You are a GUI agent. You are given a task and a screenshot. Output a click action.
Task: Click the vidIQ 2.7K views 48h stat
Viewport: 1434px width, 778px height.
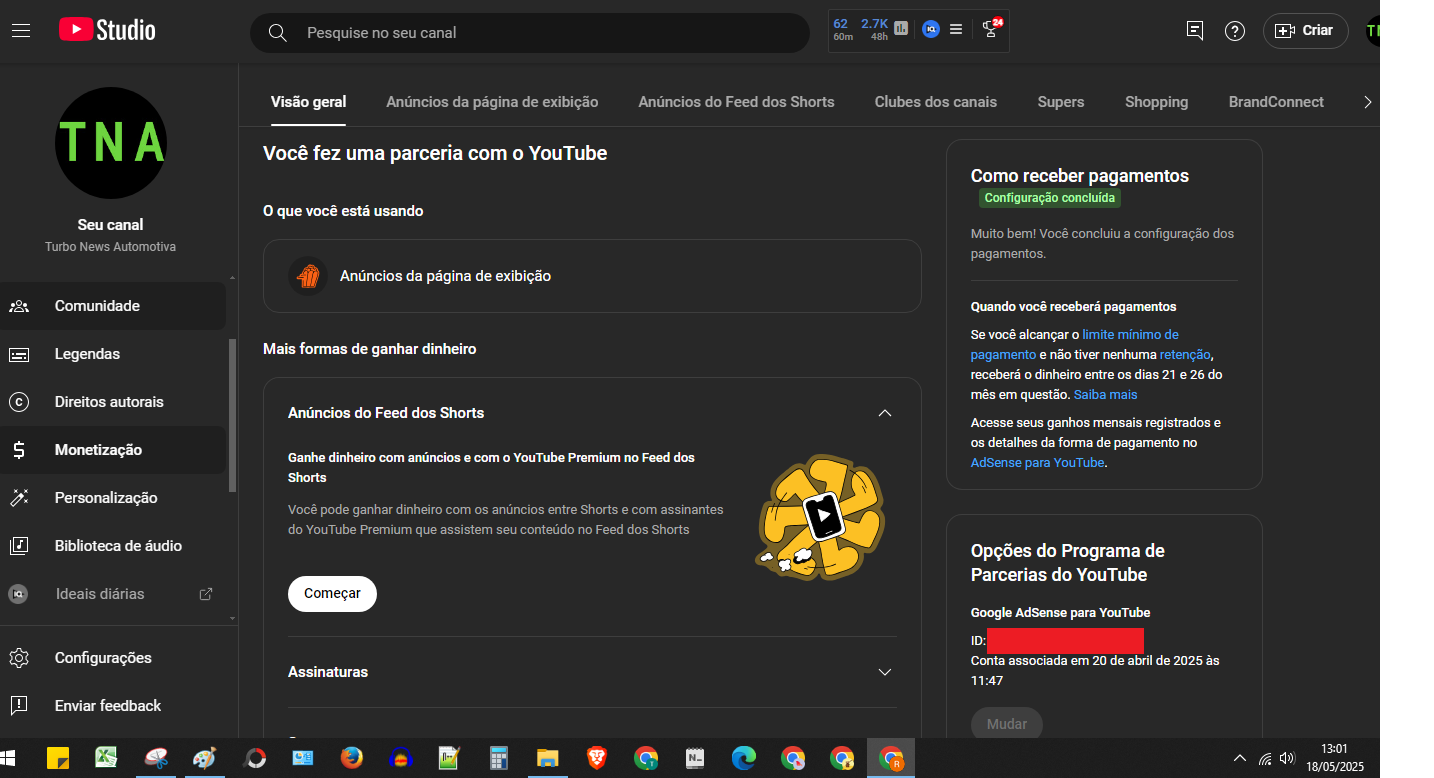874,29
